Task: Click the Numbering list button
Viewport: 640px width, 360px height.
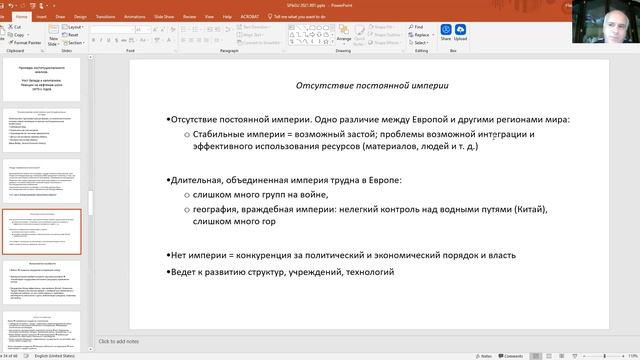Action: (x=196, y=30)
